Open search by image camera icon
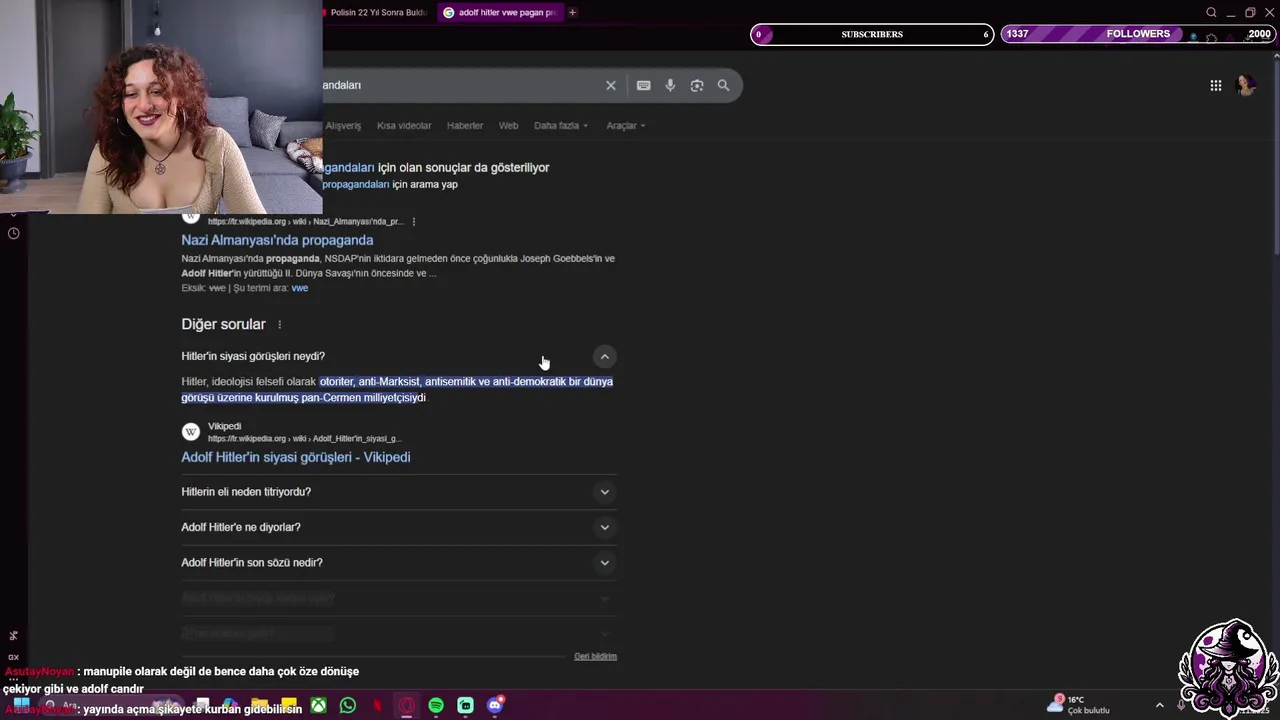1280x720 pixels. 697,85
